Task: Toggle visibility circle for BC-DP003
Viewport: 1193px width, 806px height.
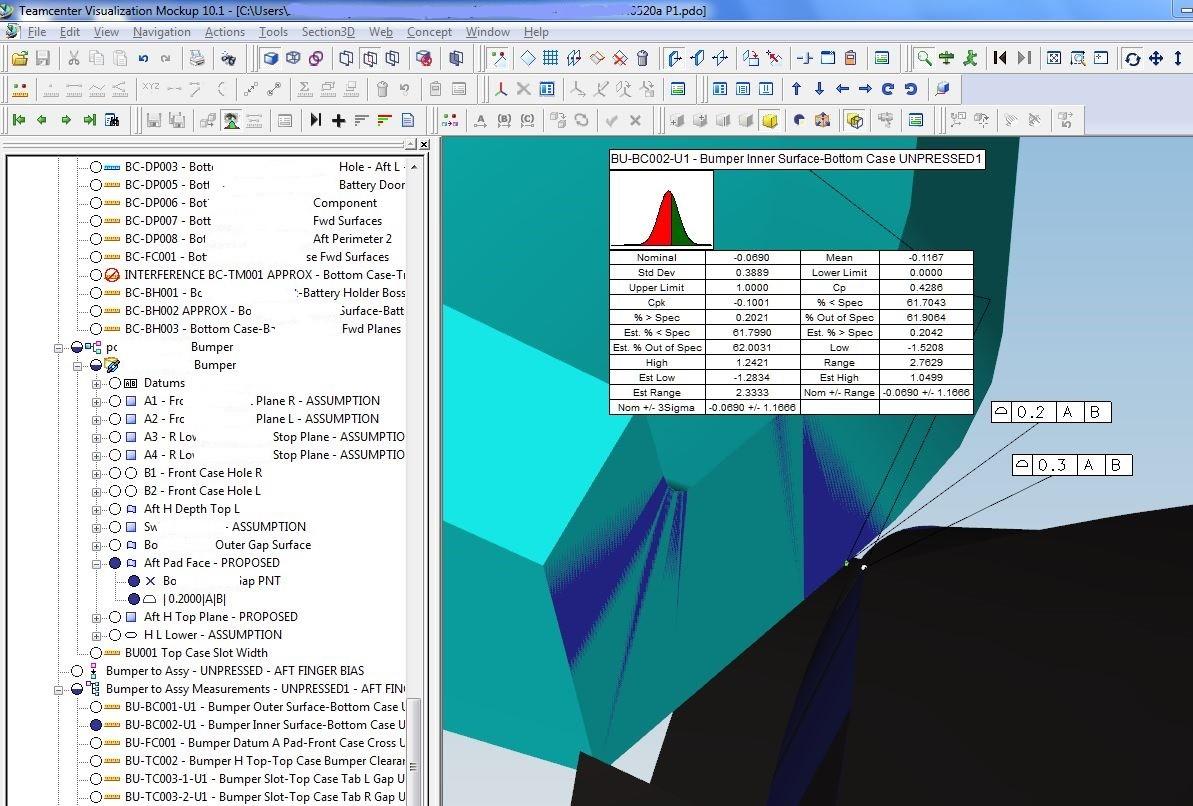Action: tap(96, 167)
